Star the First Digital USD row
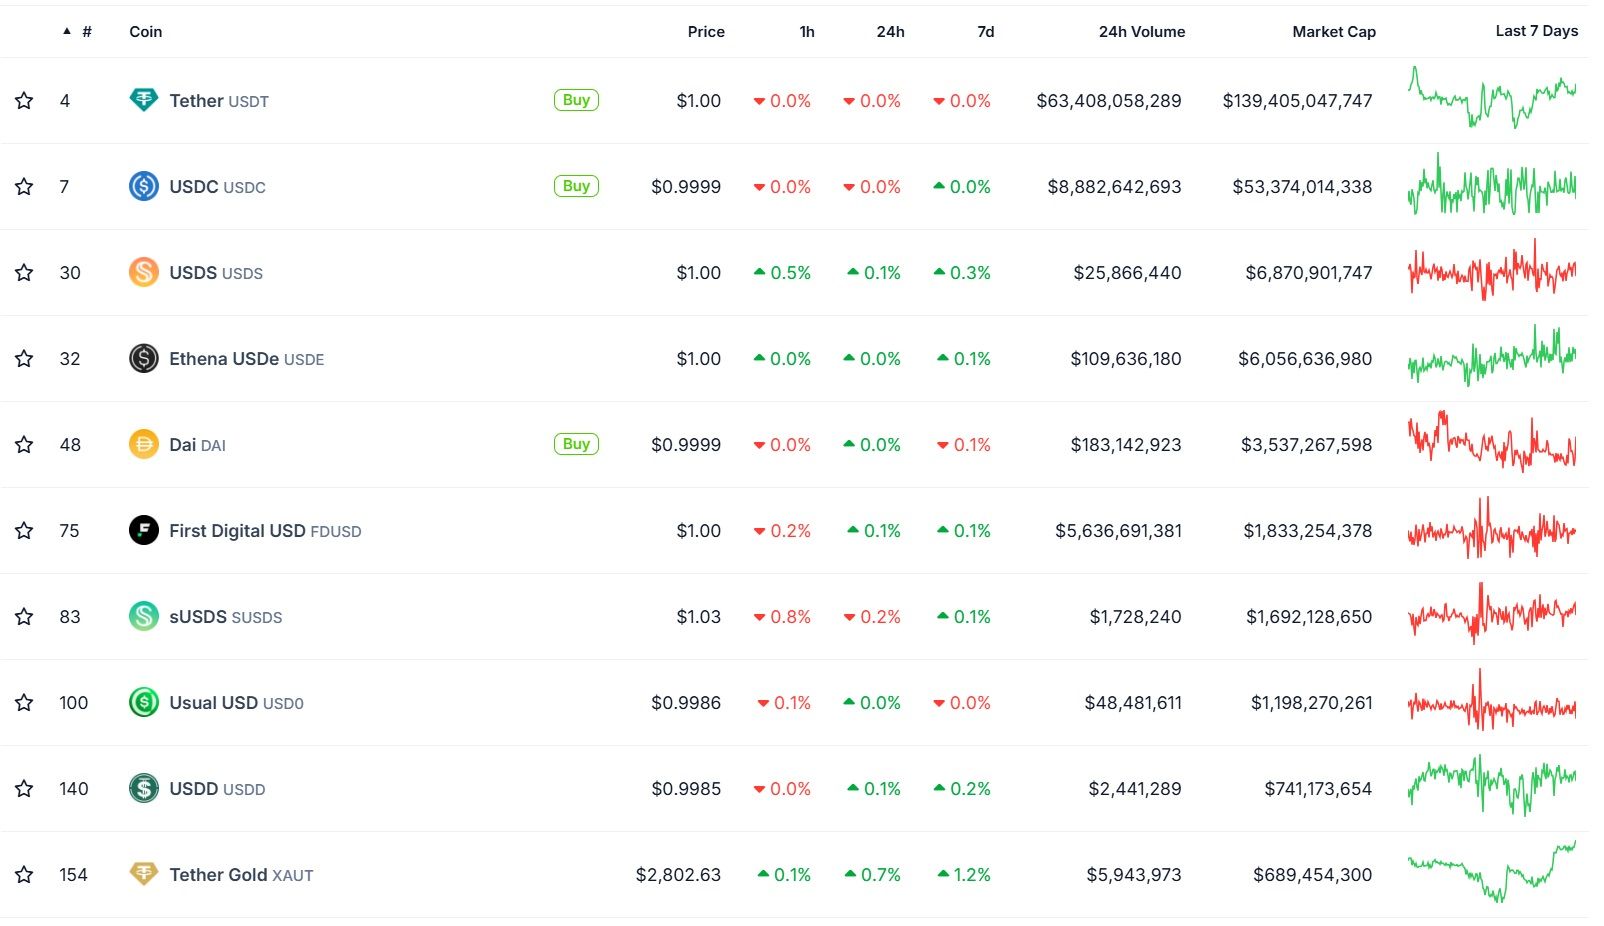The width and height of the screenshot is (1604, 926). [24, 530]
